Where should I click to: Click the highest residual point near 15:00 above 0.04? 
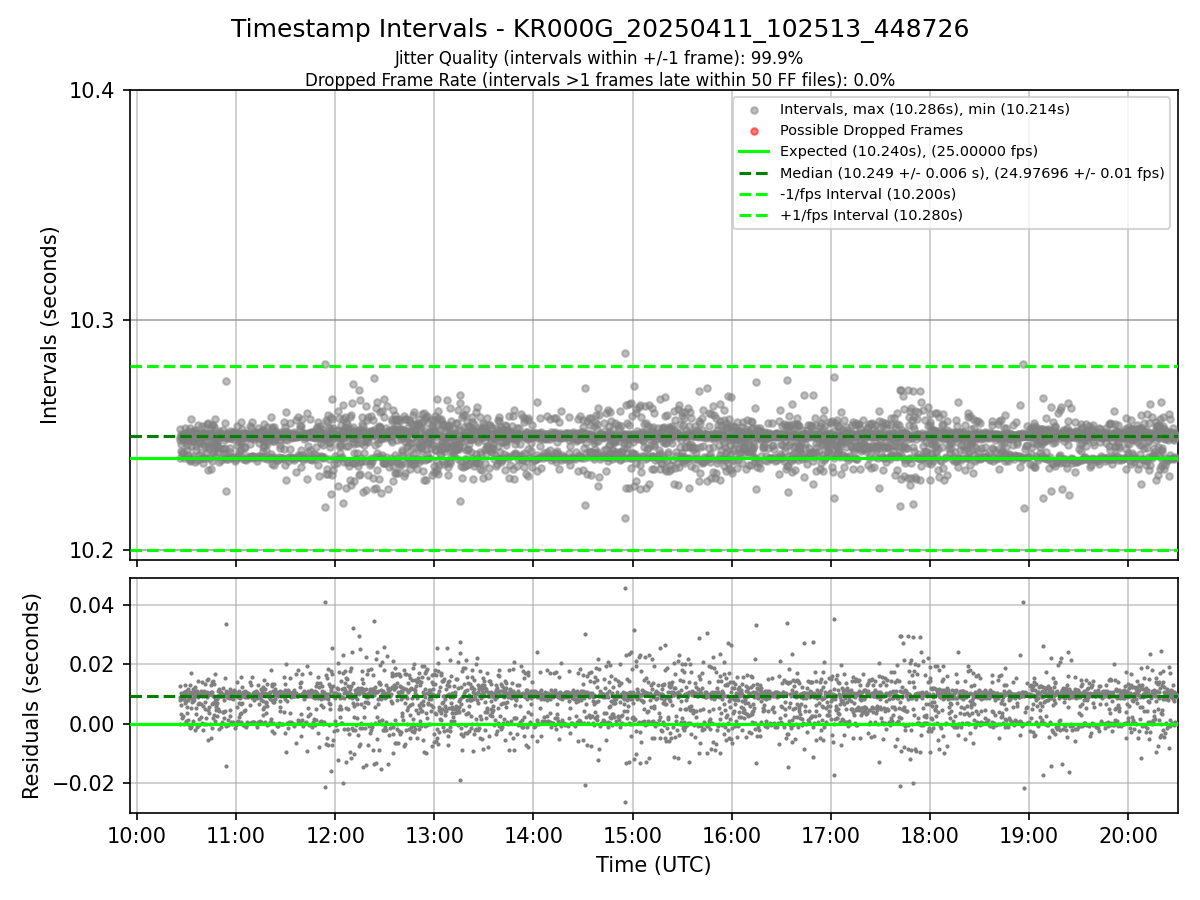[x=625, y=588]
